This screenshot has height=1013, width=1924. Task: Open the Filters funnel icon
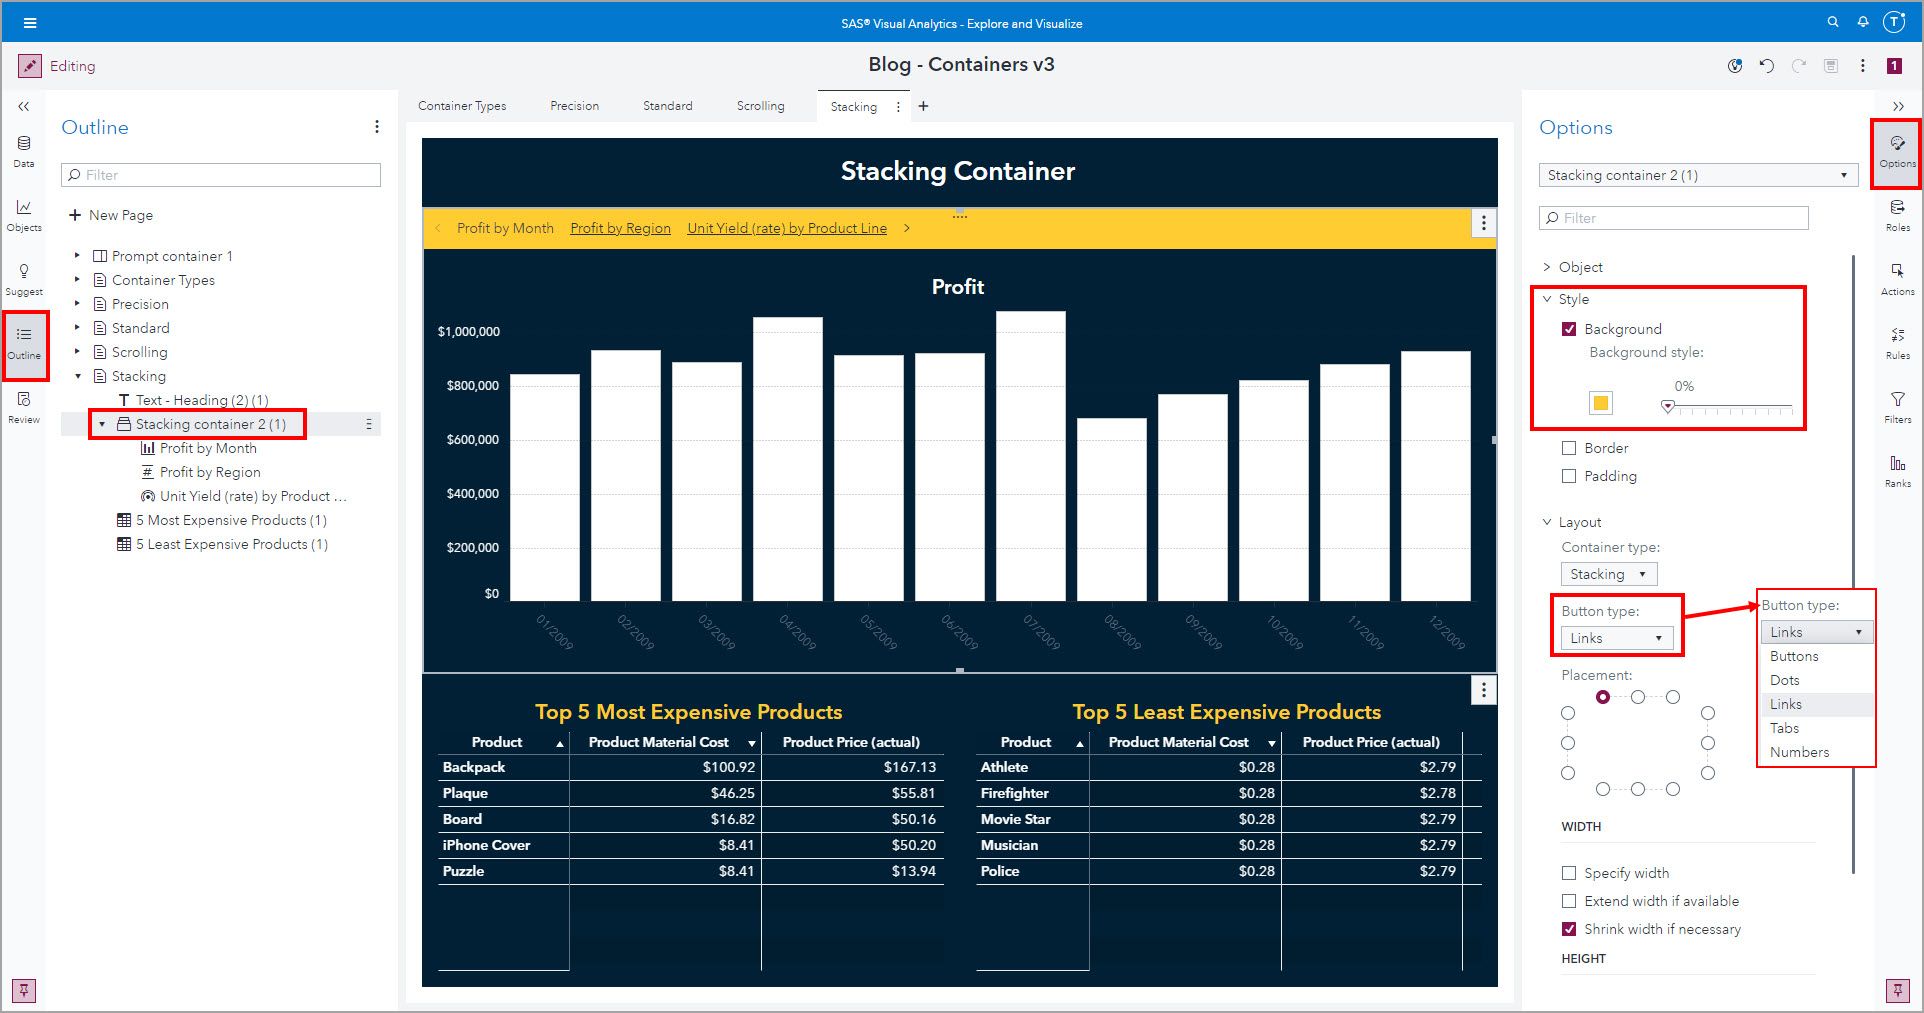coord(1897,405)
